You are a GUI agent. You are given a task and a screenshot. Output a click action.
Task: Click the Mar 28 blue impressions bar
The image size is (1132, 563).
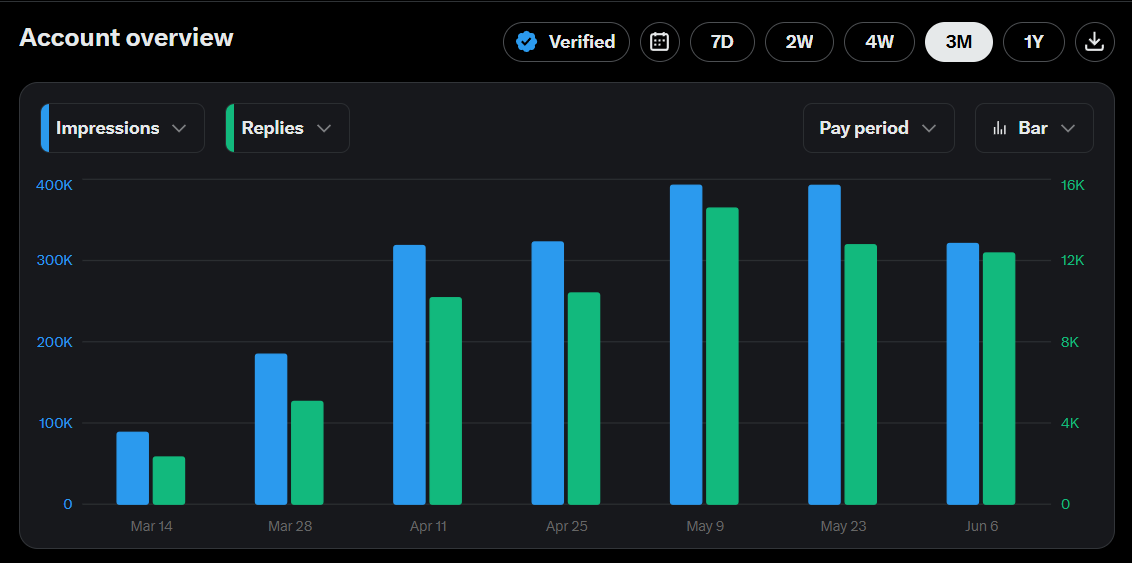(271, 429)
